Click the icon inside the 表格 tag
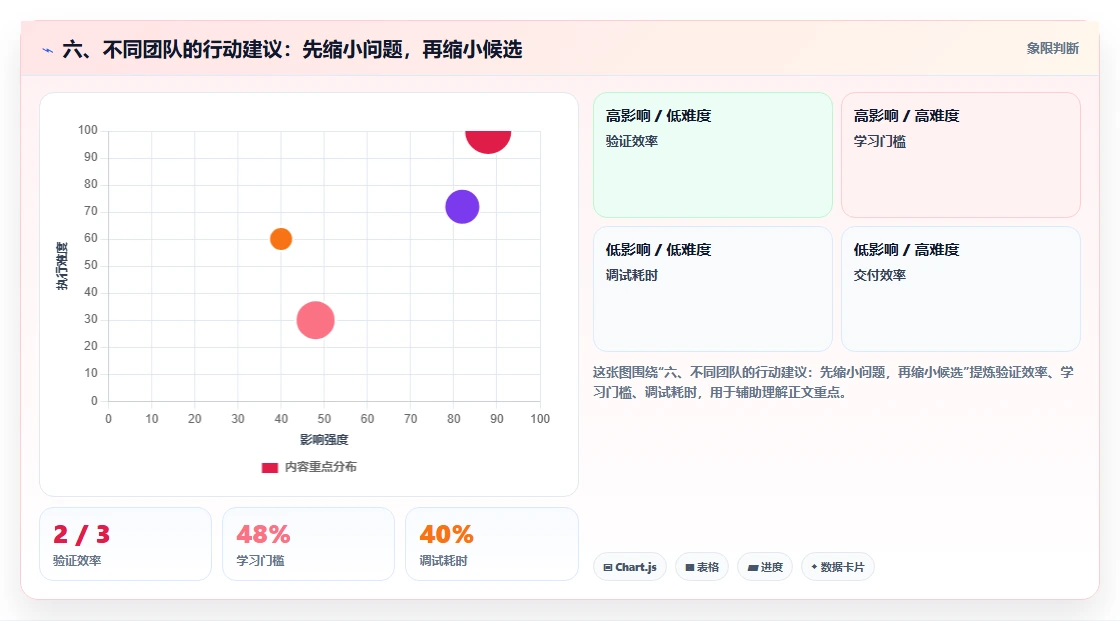 point(689,567)
